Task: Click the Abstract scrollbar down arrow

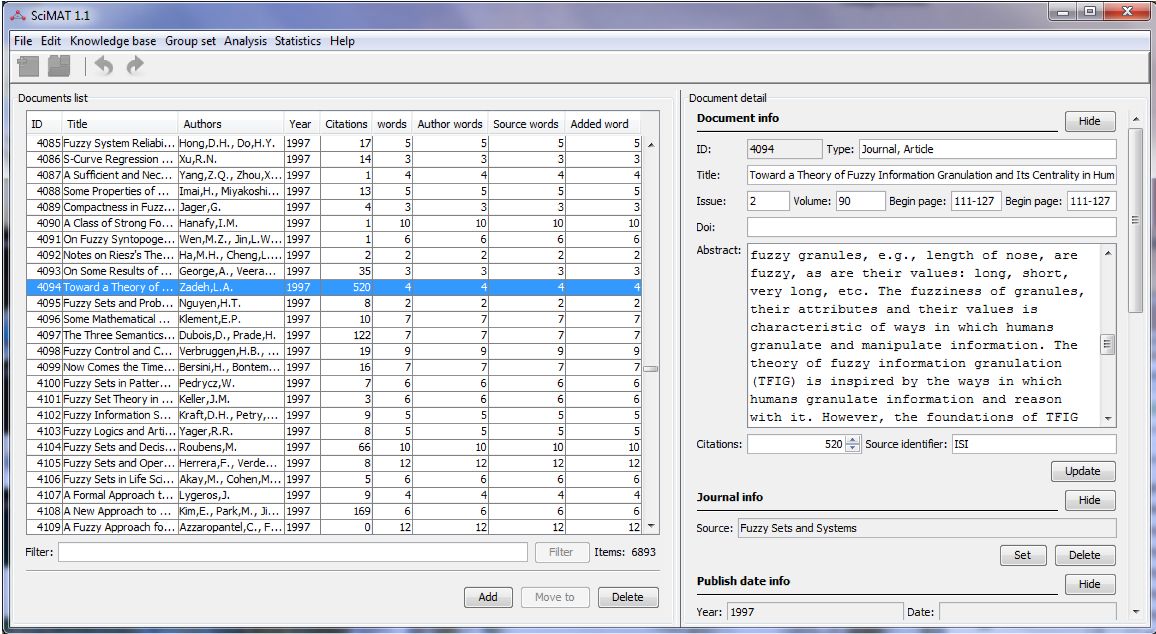Action: pyautogui.click(x=1108, y=417)
